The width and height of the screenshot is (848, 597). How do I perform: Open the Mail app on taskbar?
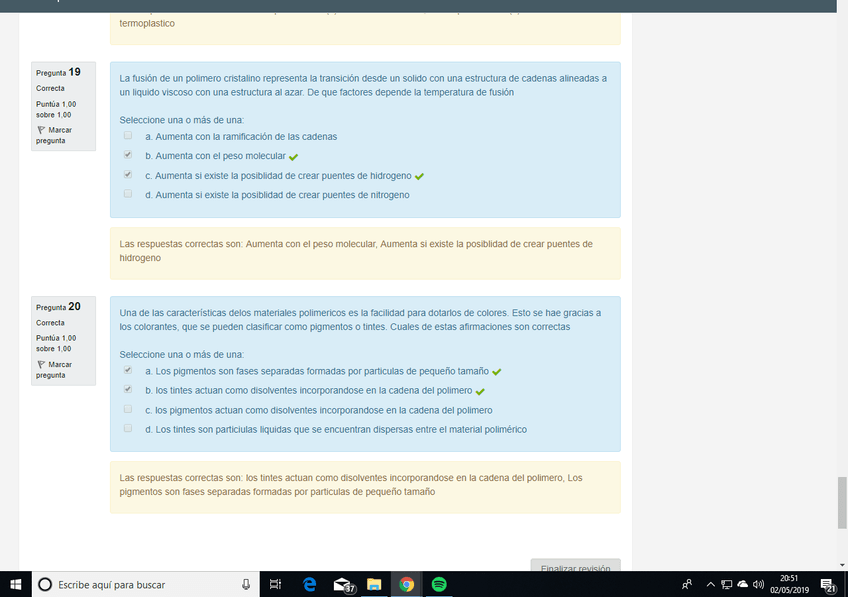pyautogui.click(x=343, y=585)
